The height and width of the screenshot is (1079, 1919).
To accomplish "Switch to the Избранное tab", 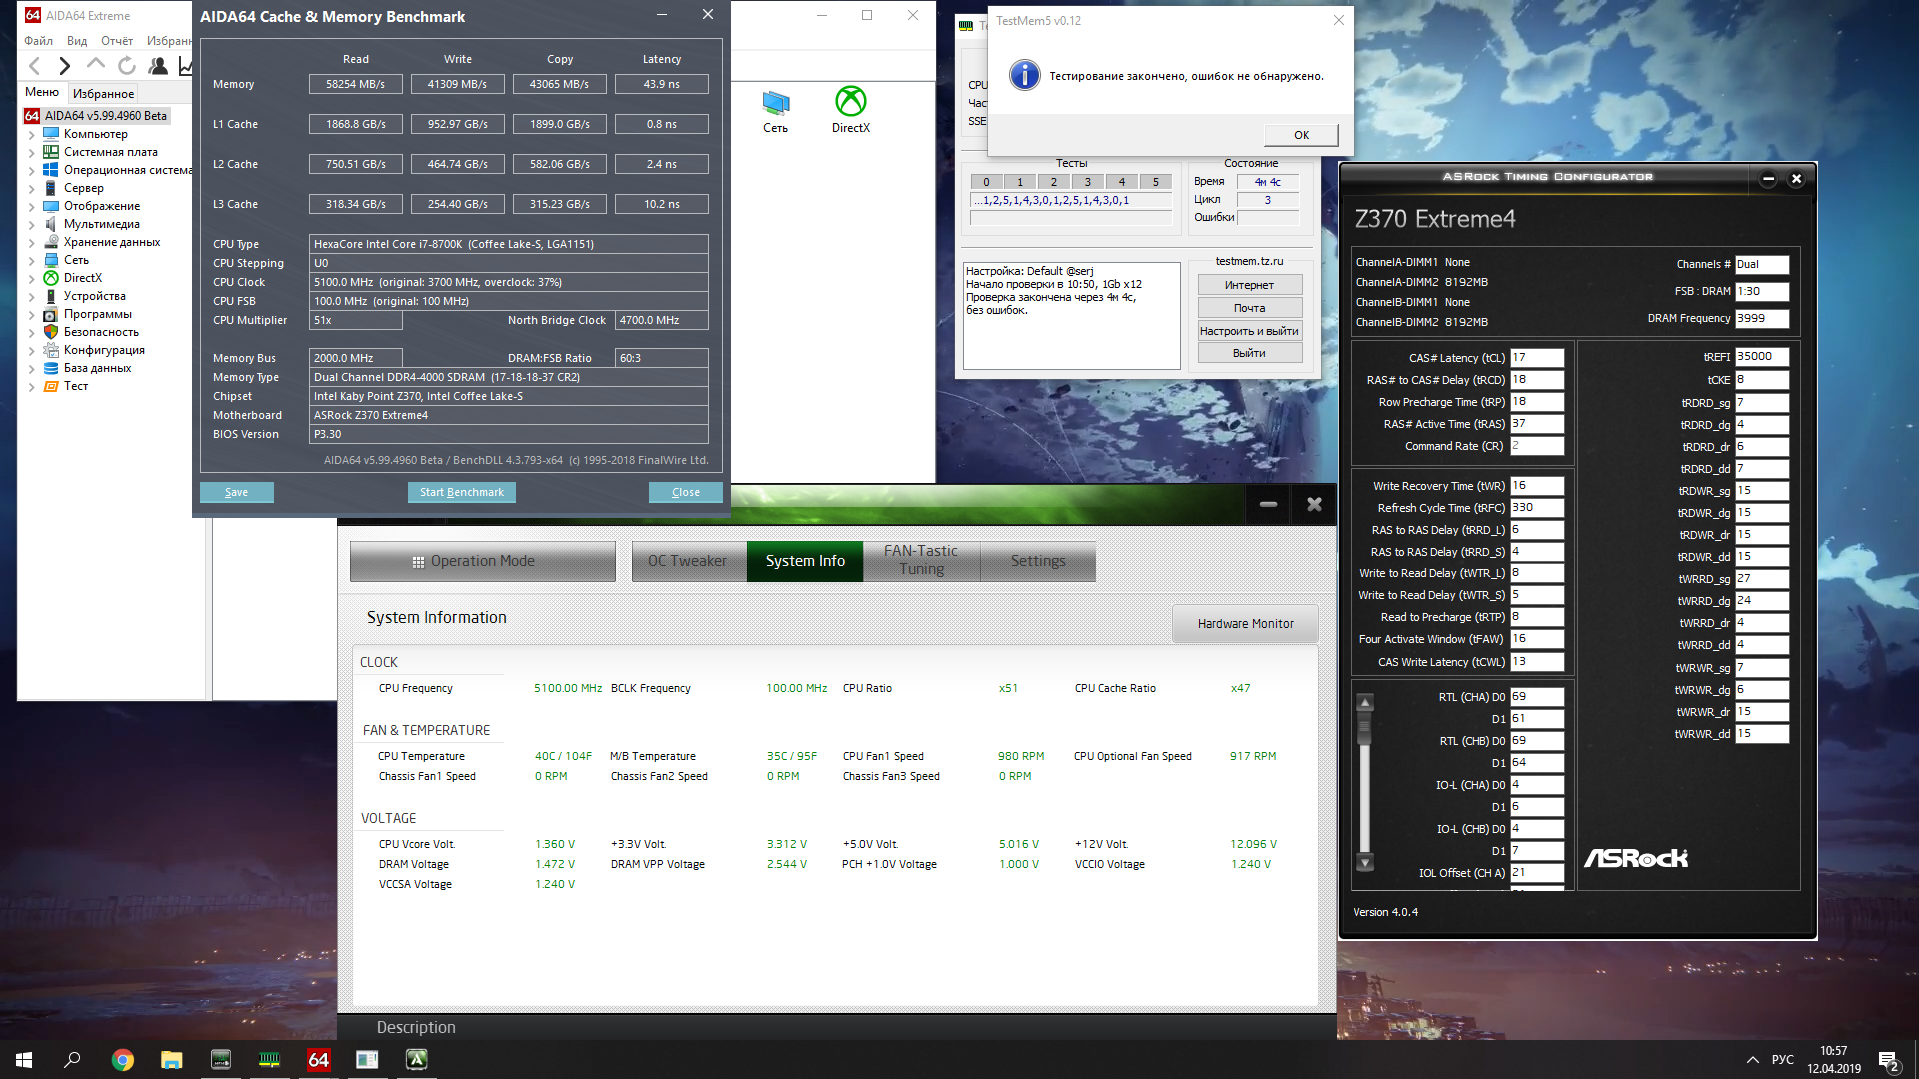I will [x=103, y=93].
